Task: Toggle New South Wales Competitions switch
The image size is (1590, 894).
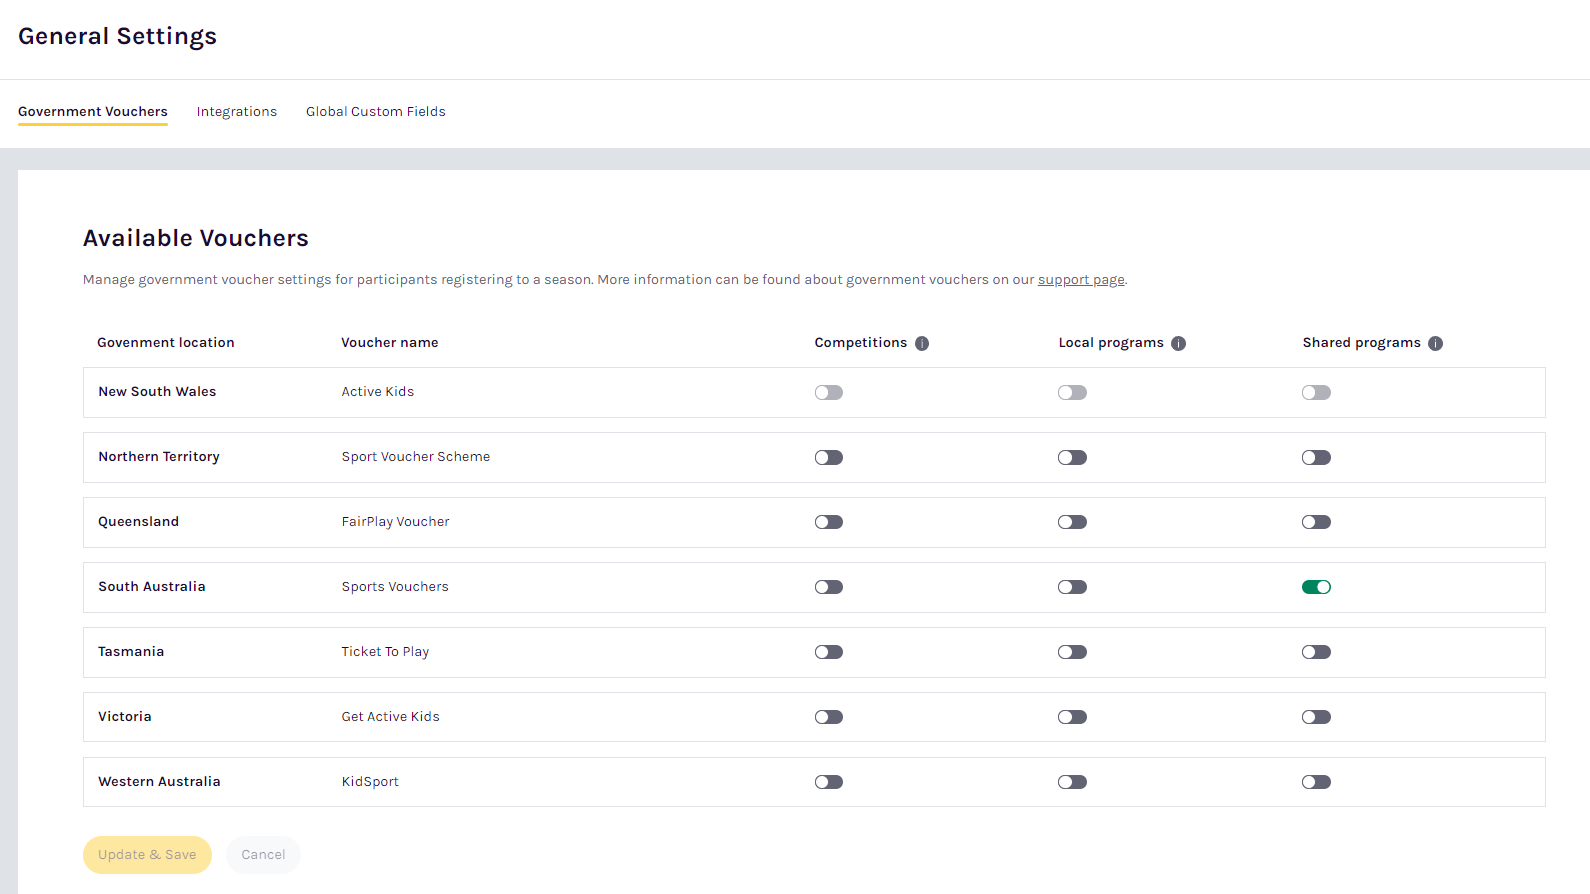Action: coord(829,392)
